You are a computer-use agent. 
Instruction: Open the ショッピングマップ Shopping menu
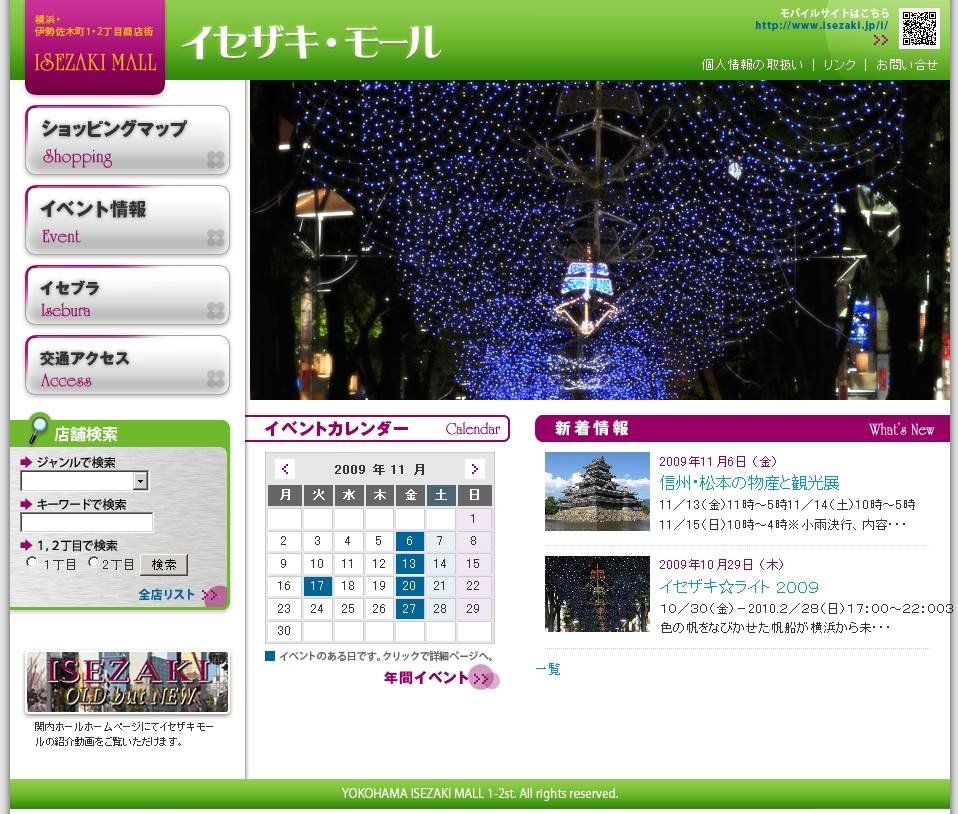pos(127,141)
